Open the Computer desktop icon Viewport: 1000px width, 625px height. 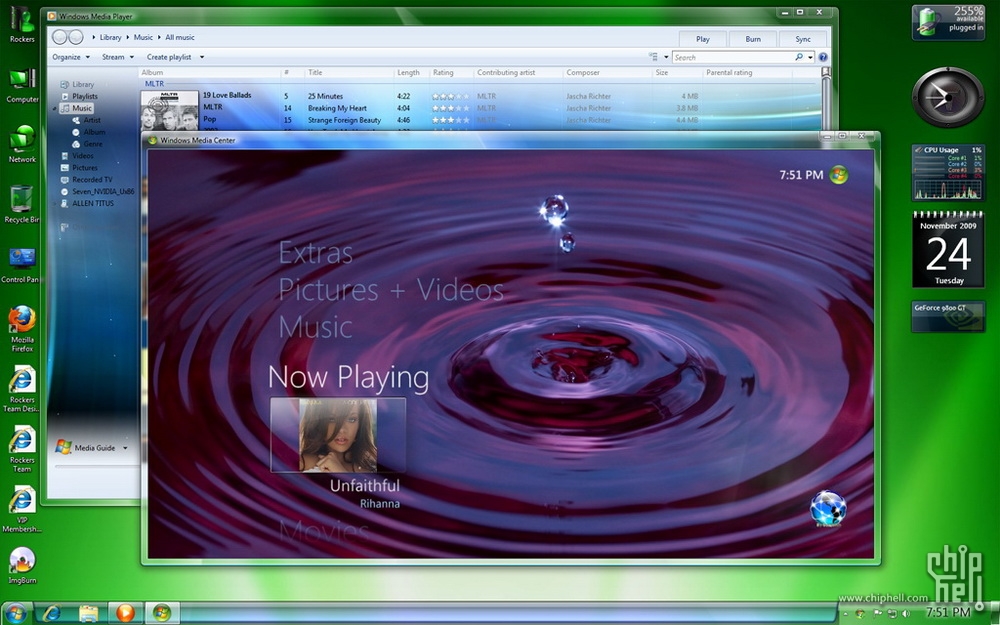[22, 83]
